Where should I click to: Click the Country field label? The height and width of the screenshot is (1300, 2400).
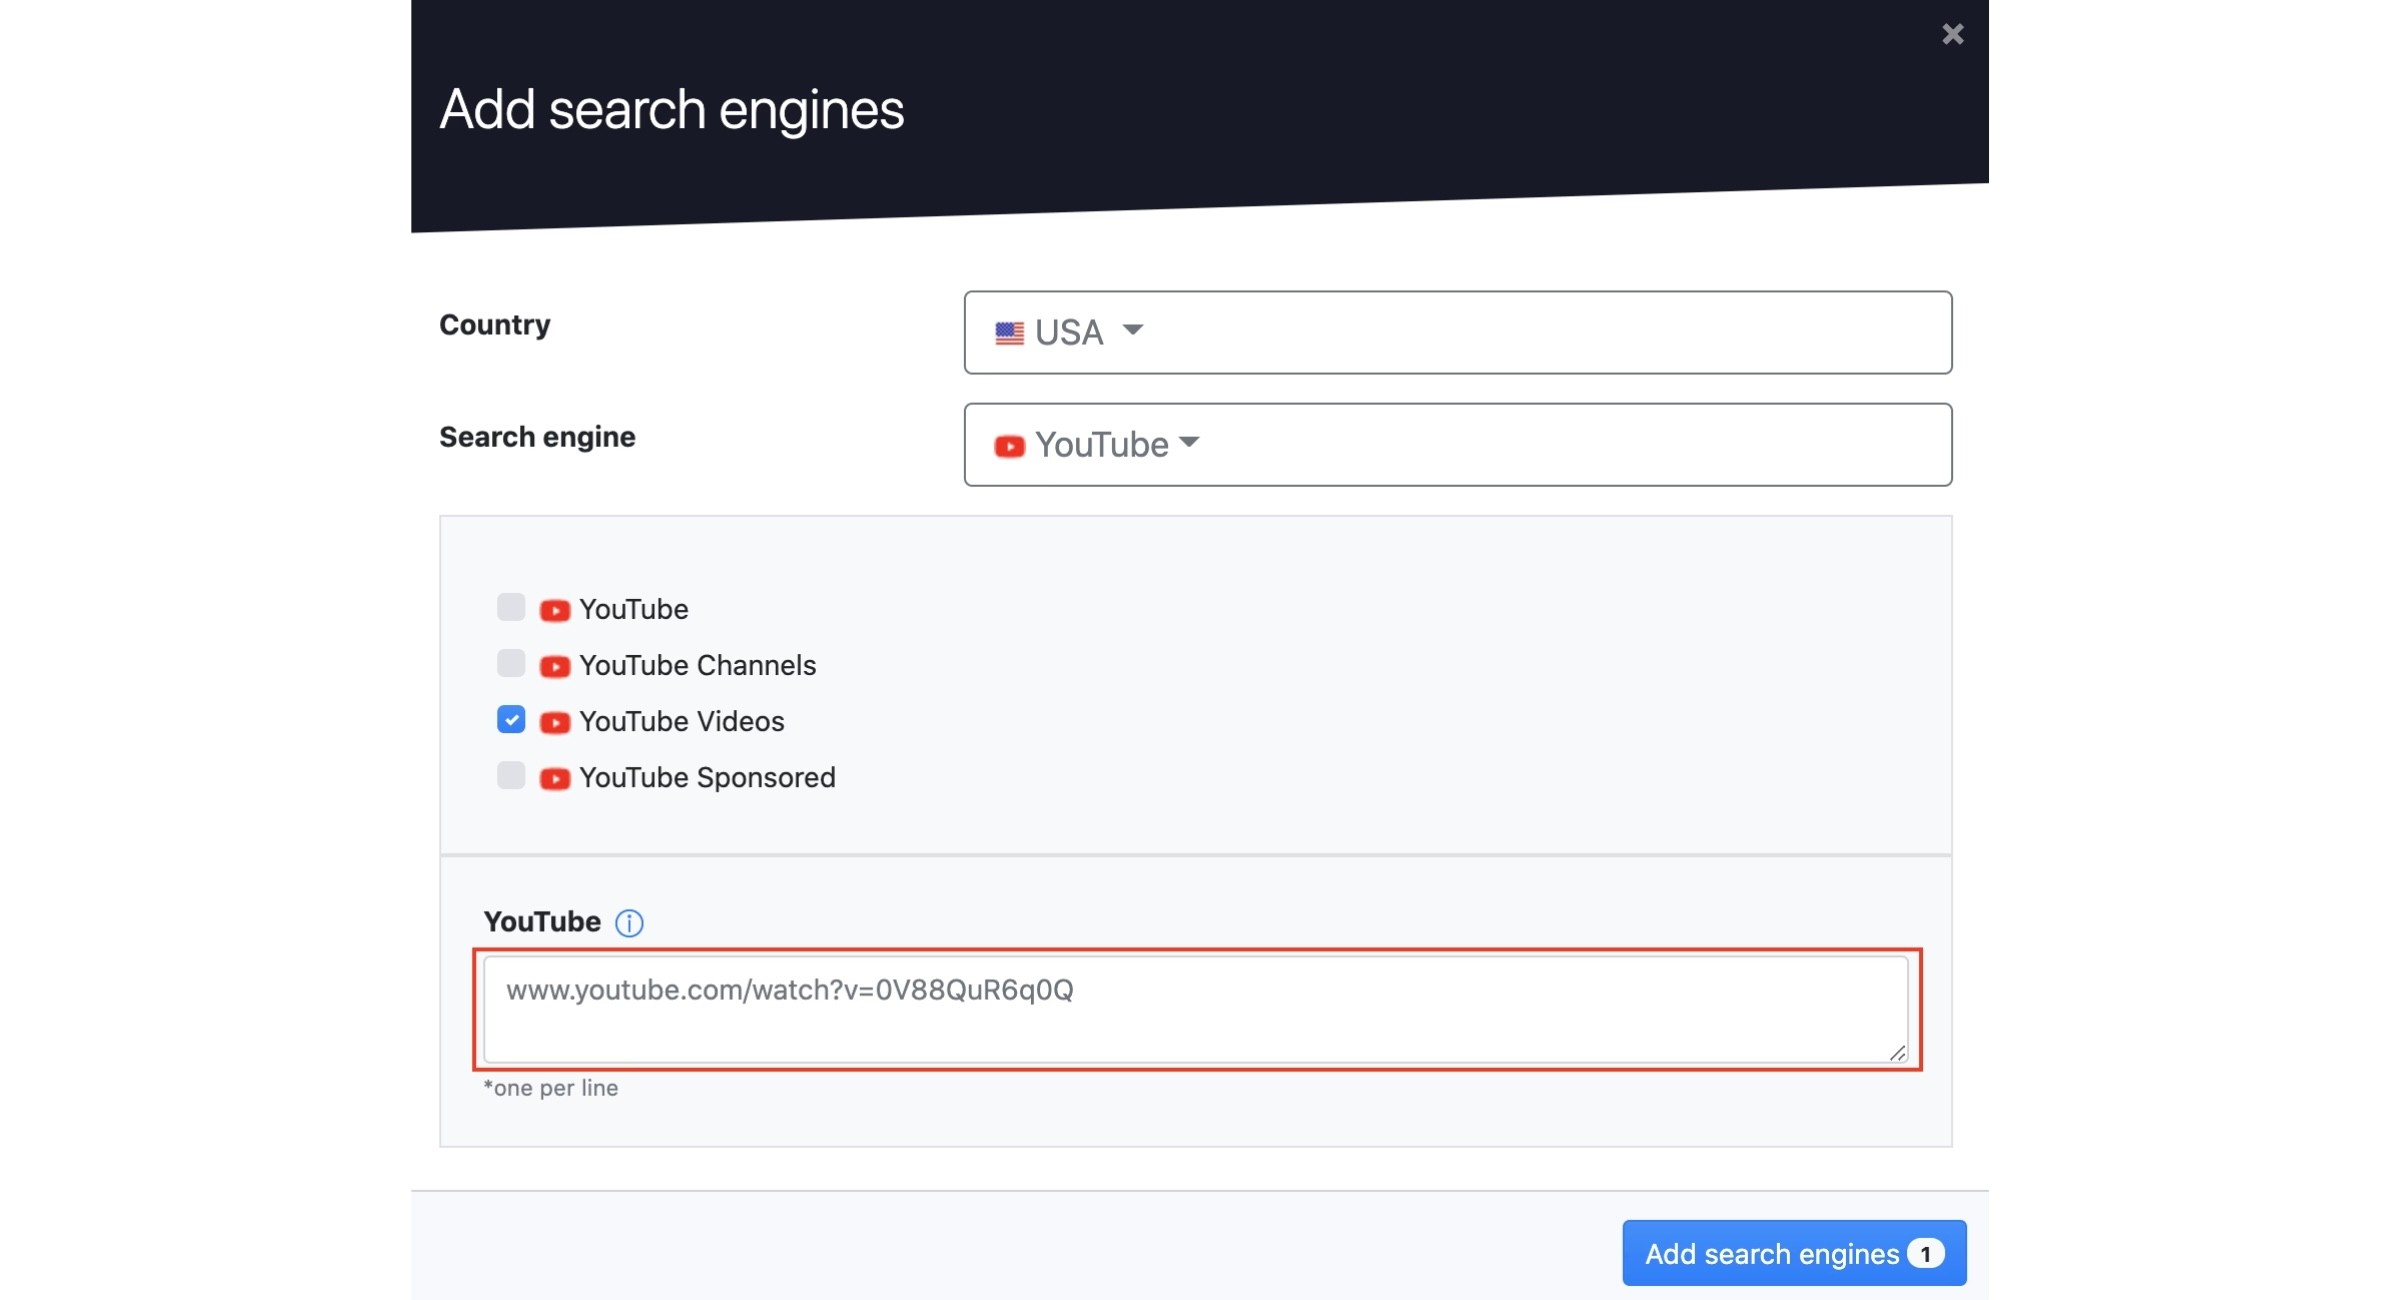pos(495,324)
